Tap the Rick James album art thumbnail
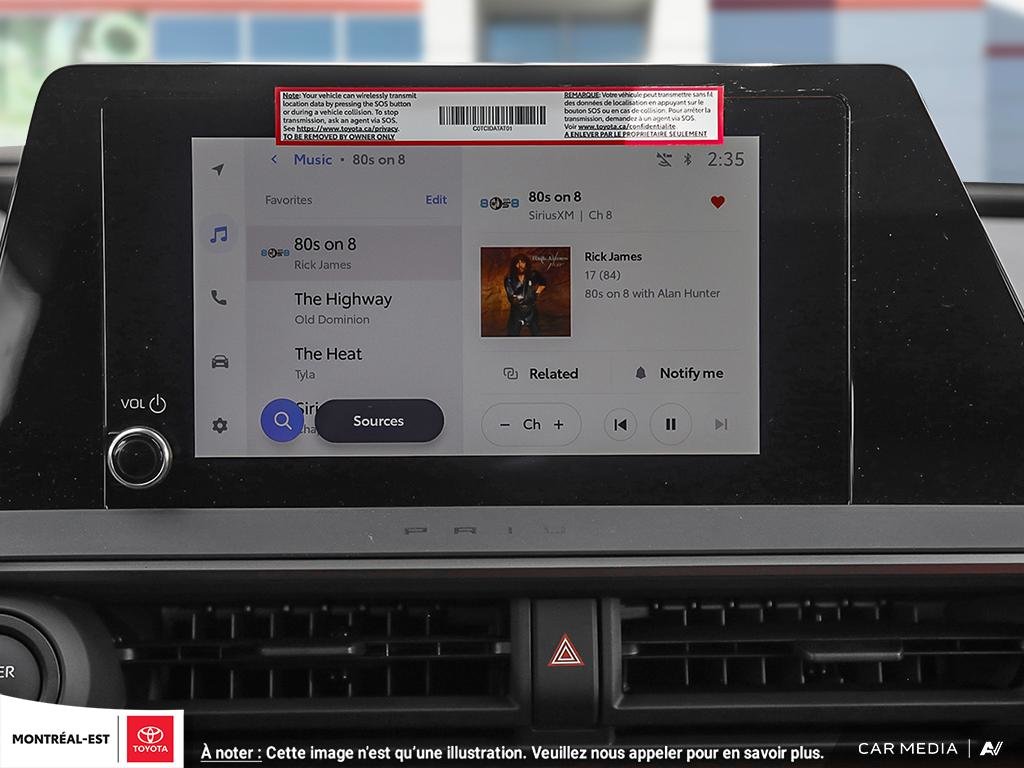The image size is (1024, 768). 526,291
